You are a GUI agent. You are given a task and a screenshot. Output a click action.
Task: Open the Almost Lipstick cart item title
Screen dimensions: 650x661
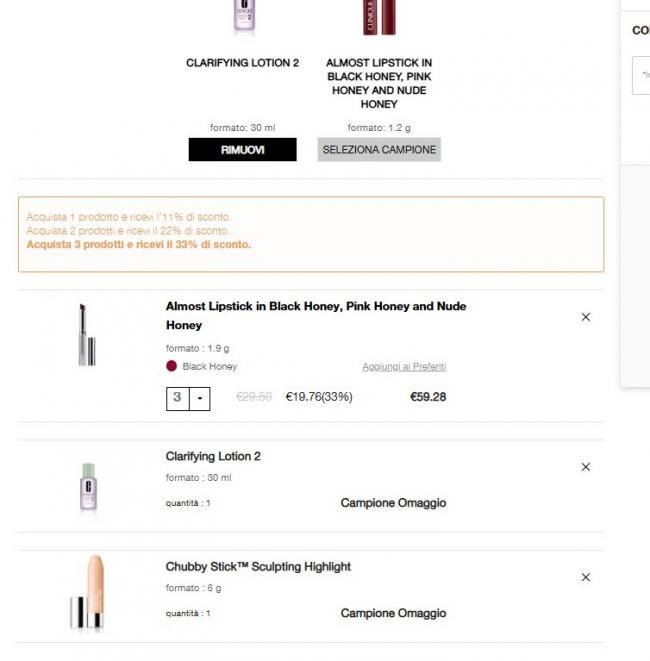315,315
